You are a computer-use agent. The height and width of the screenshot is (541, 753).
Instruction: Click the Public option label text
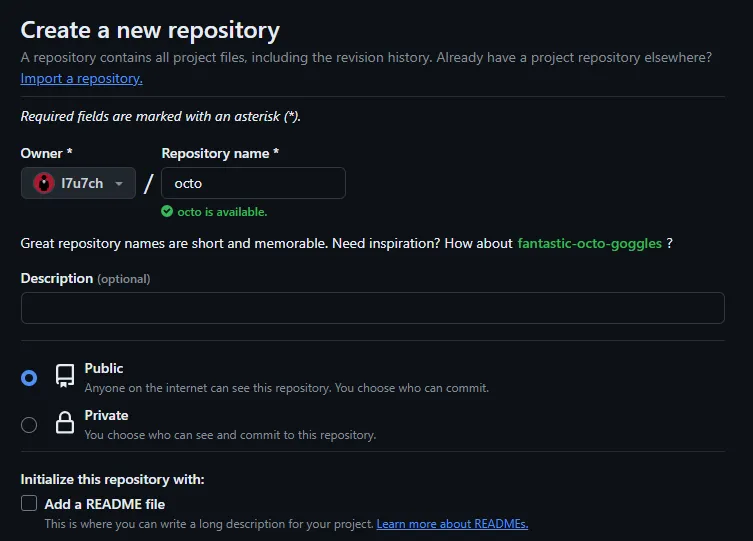pyautogui.click(x=104, y=368)
